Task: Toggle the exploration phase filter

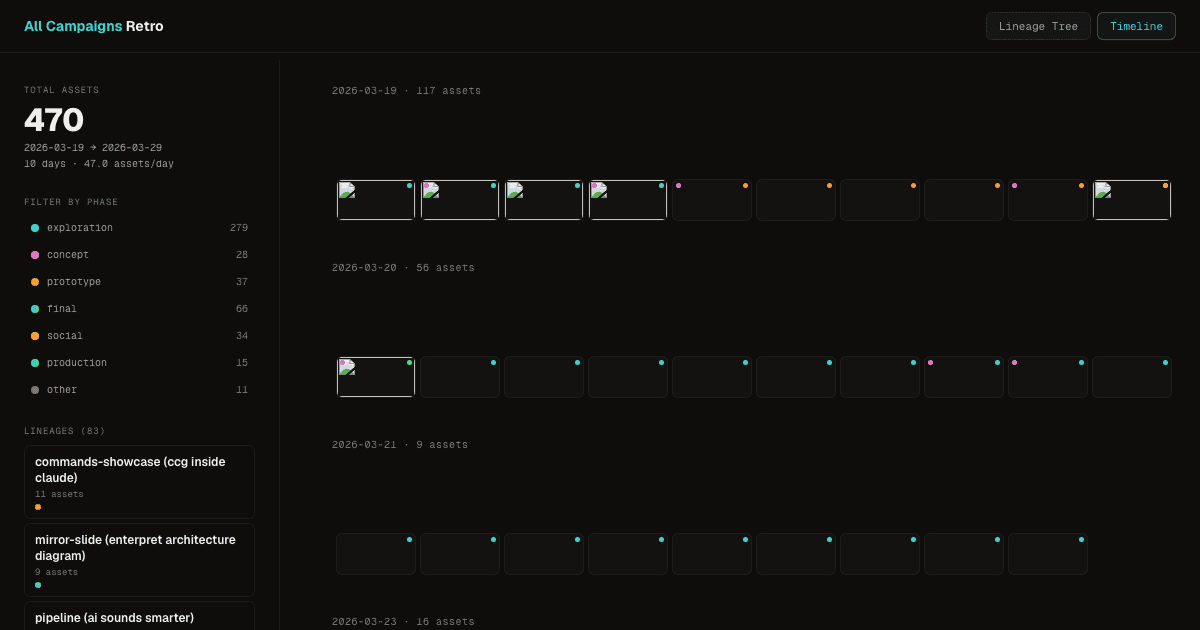Action: (x=79, y=228)
